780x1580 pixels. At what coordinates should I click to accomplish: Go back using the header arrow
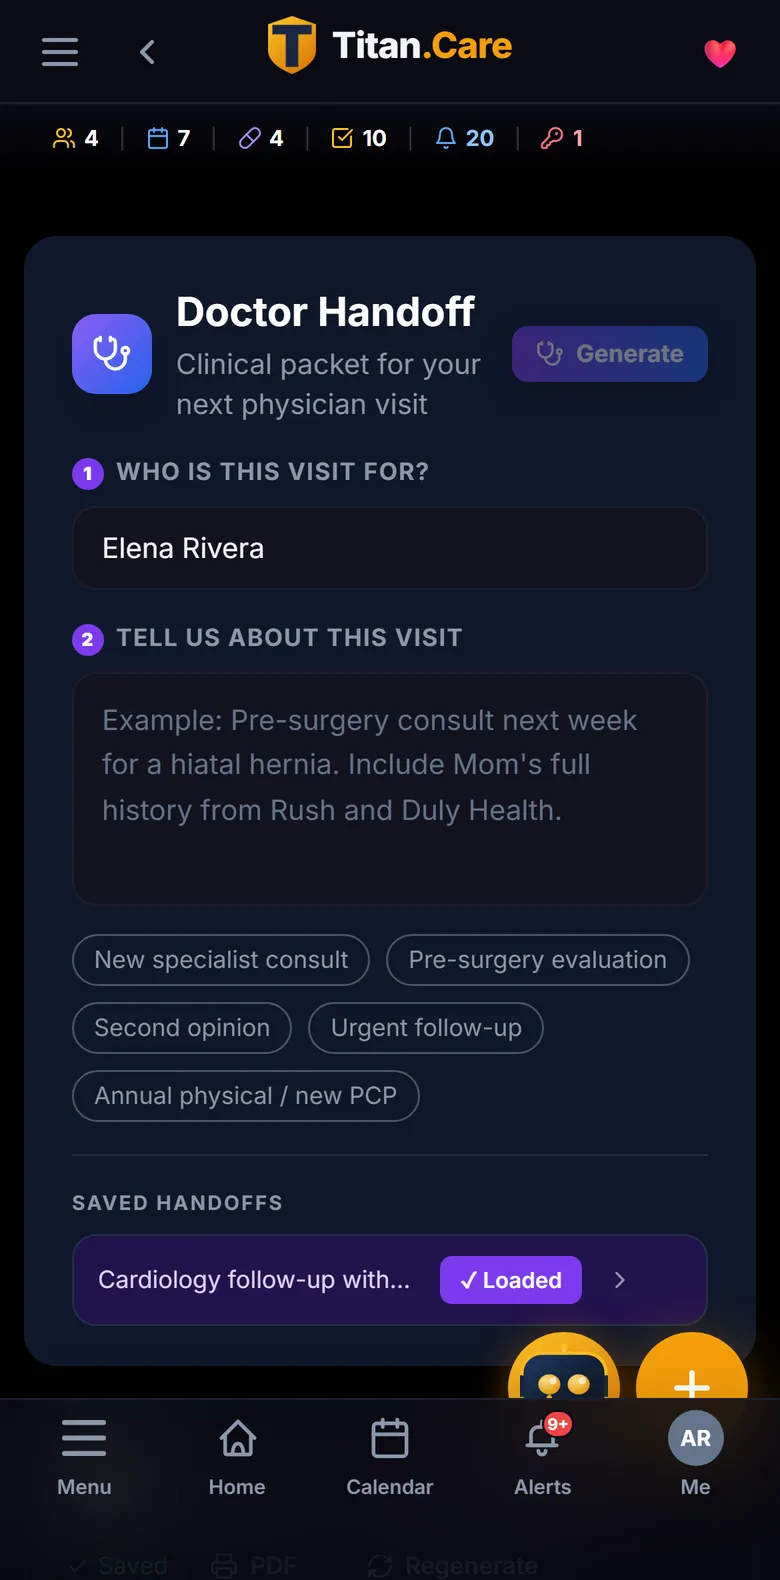click(147, 52)
